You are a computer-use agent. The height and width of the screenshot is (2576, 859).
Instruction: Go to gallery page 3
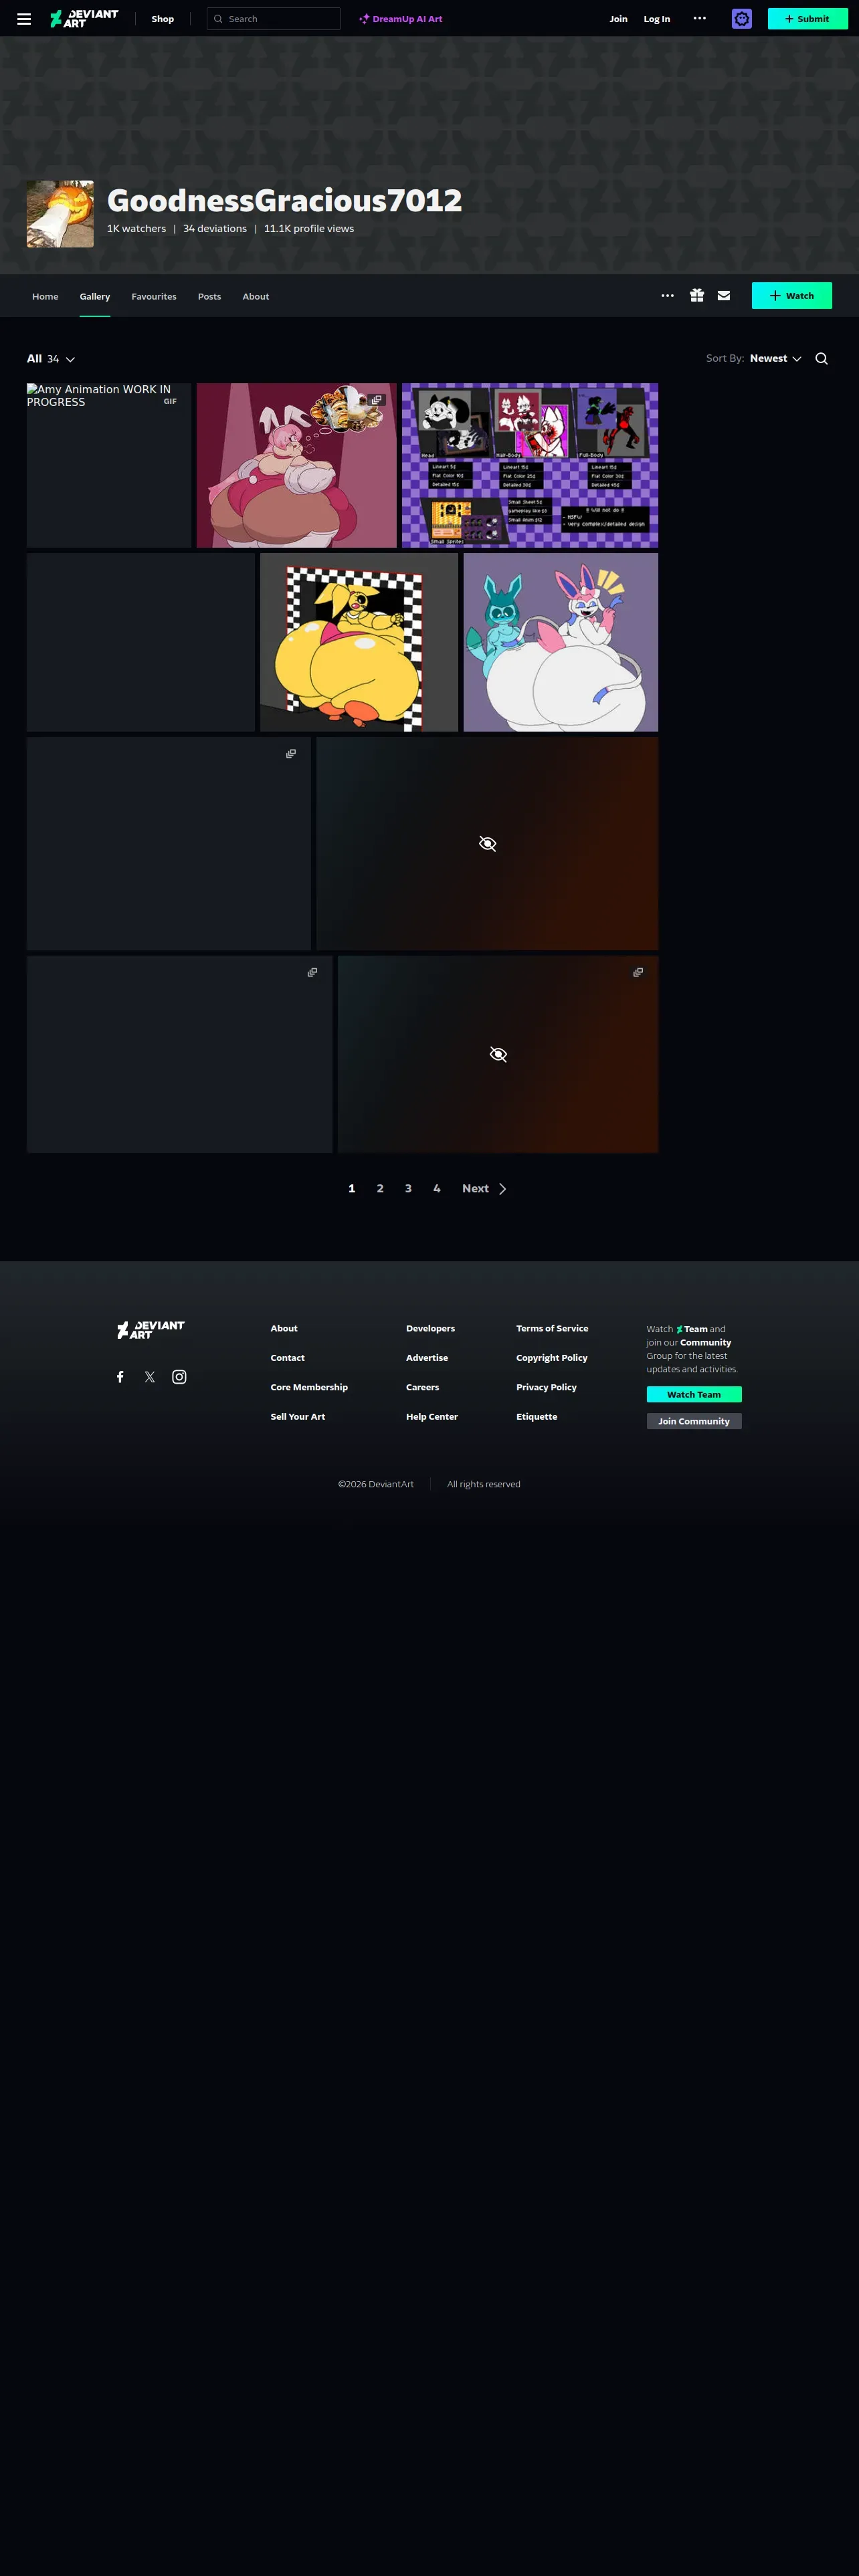(x=408, y=1188)
